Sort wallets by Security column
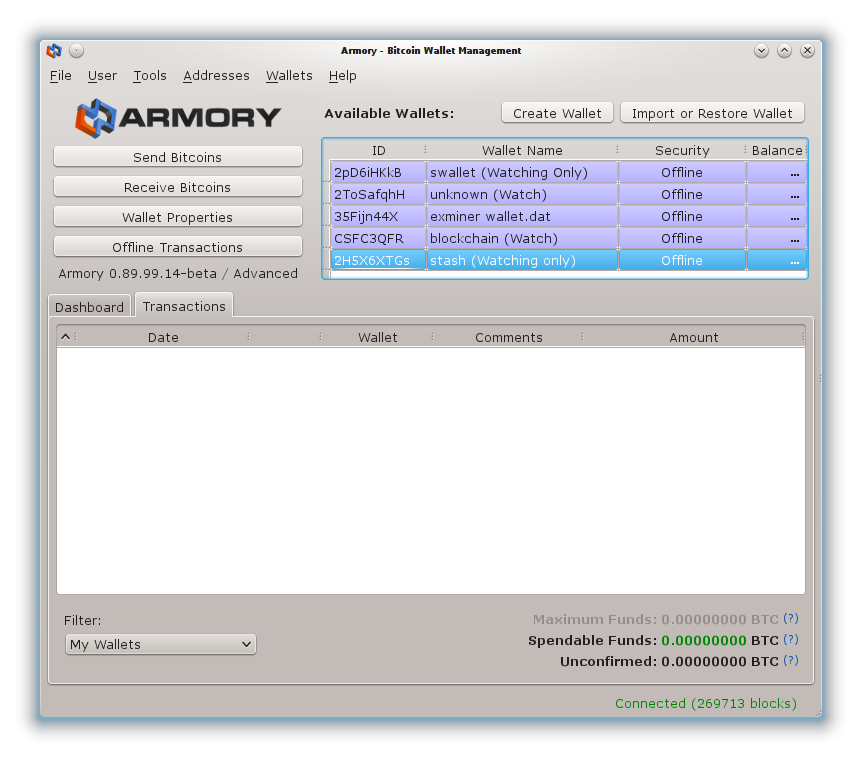 [682, 150]
